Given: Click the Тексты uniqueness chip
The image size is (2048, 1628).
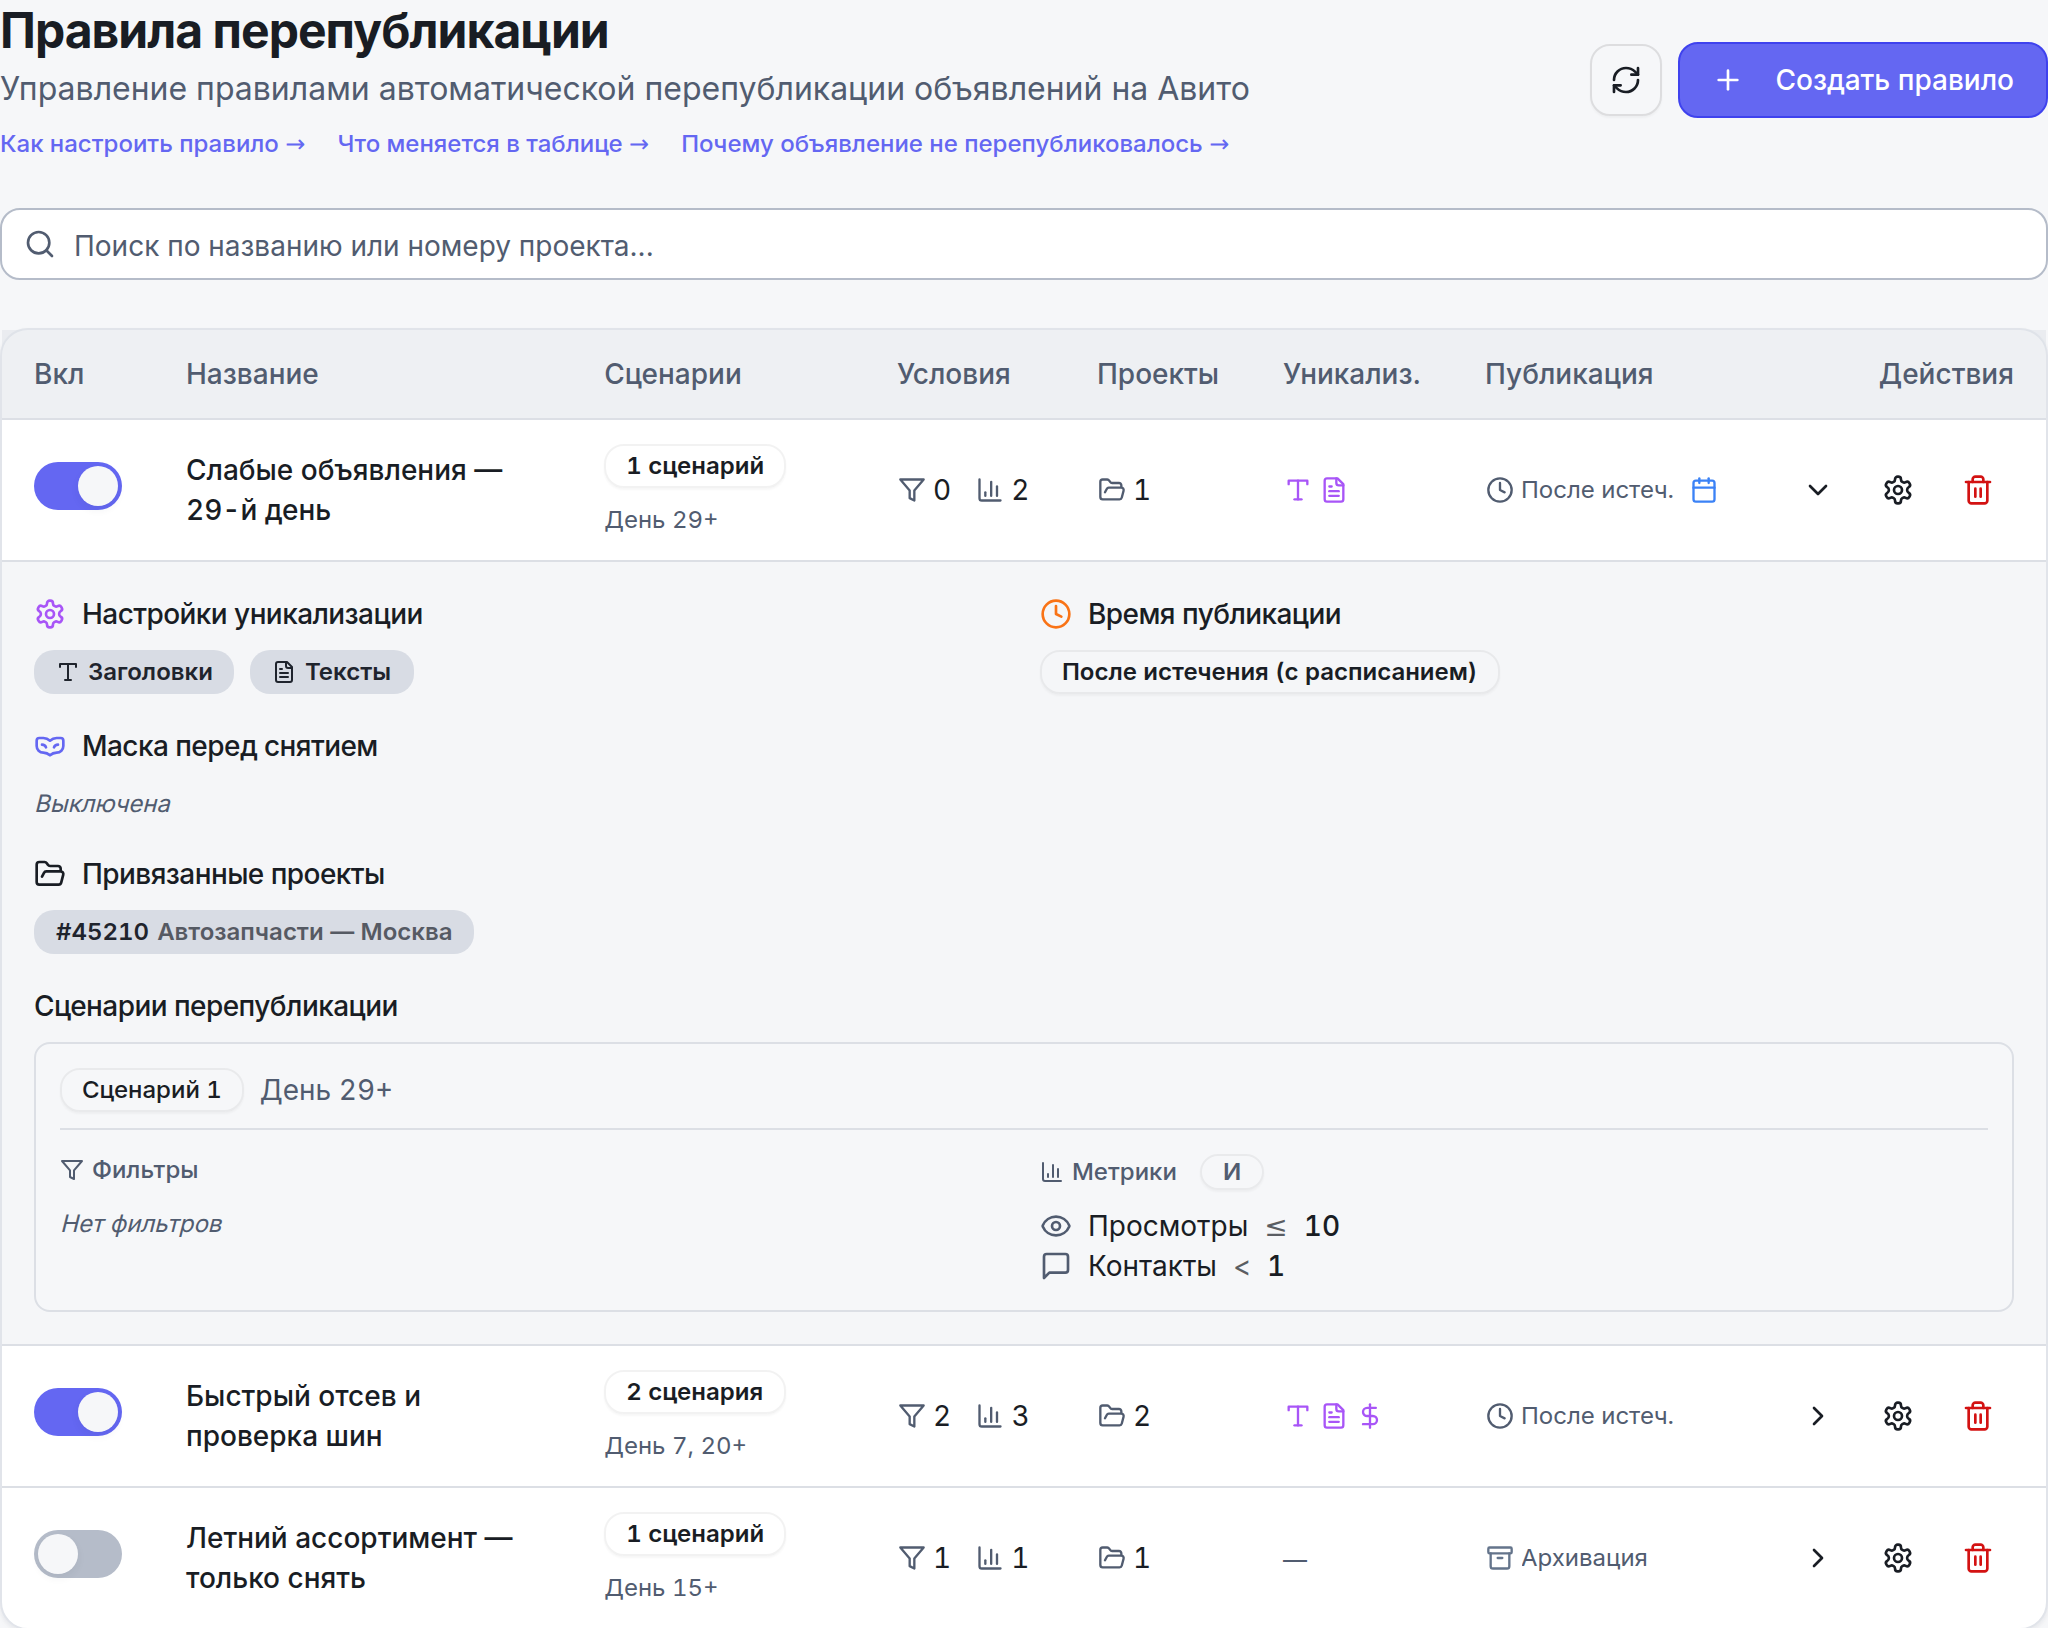Looking at the screenshot, I should click(332, 672).
